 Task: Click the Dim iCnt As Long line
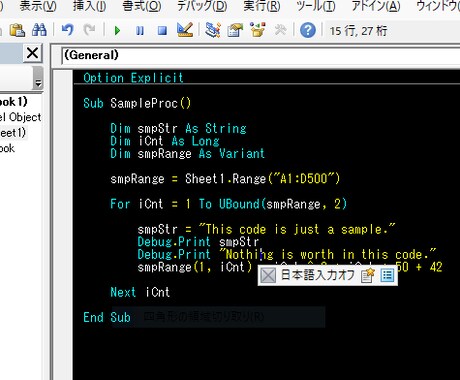[165, 141]
